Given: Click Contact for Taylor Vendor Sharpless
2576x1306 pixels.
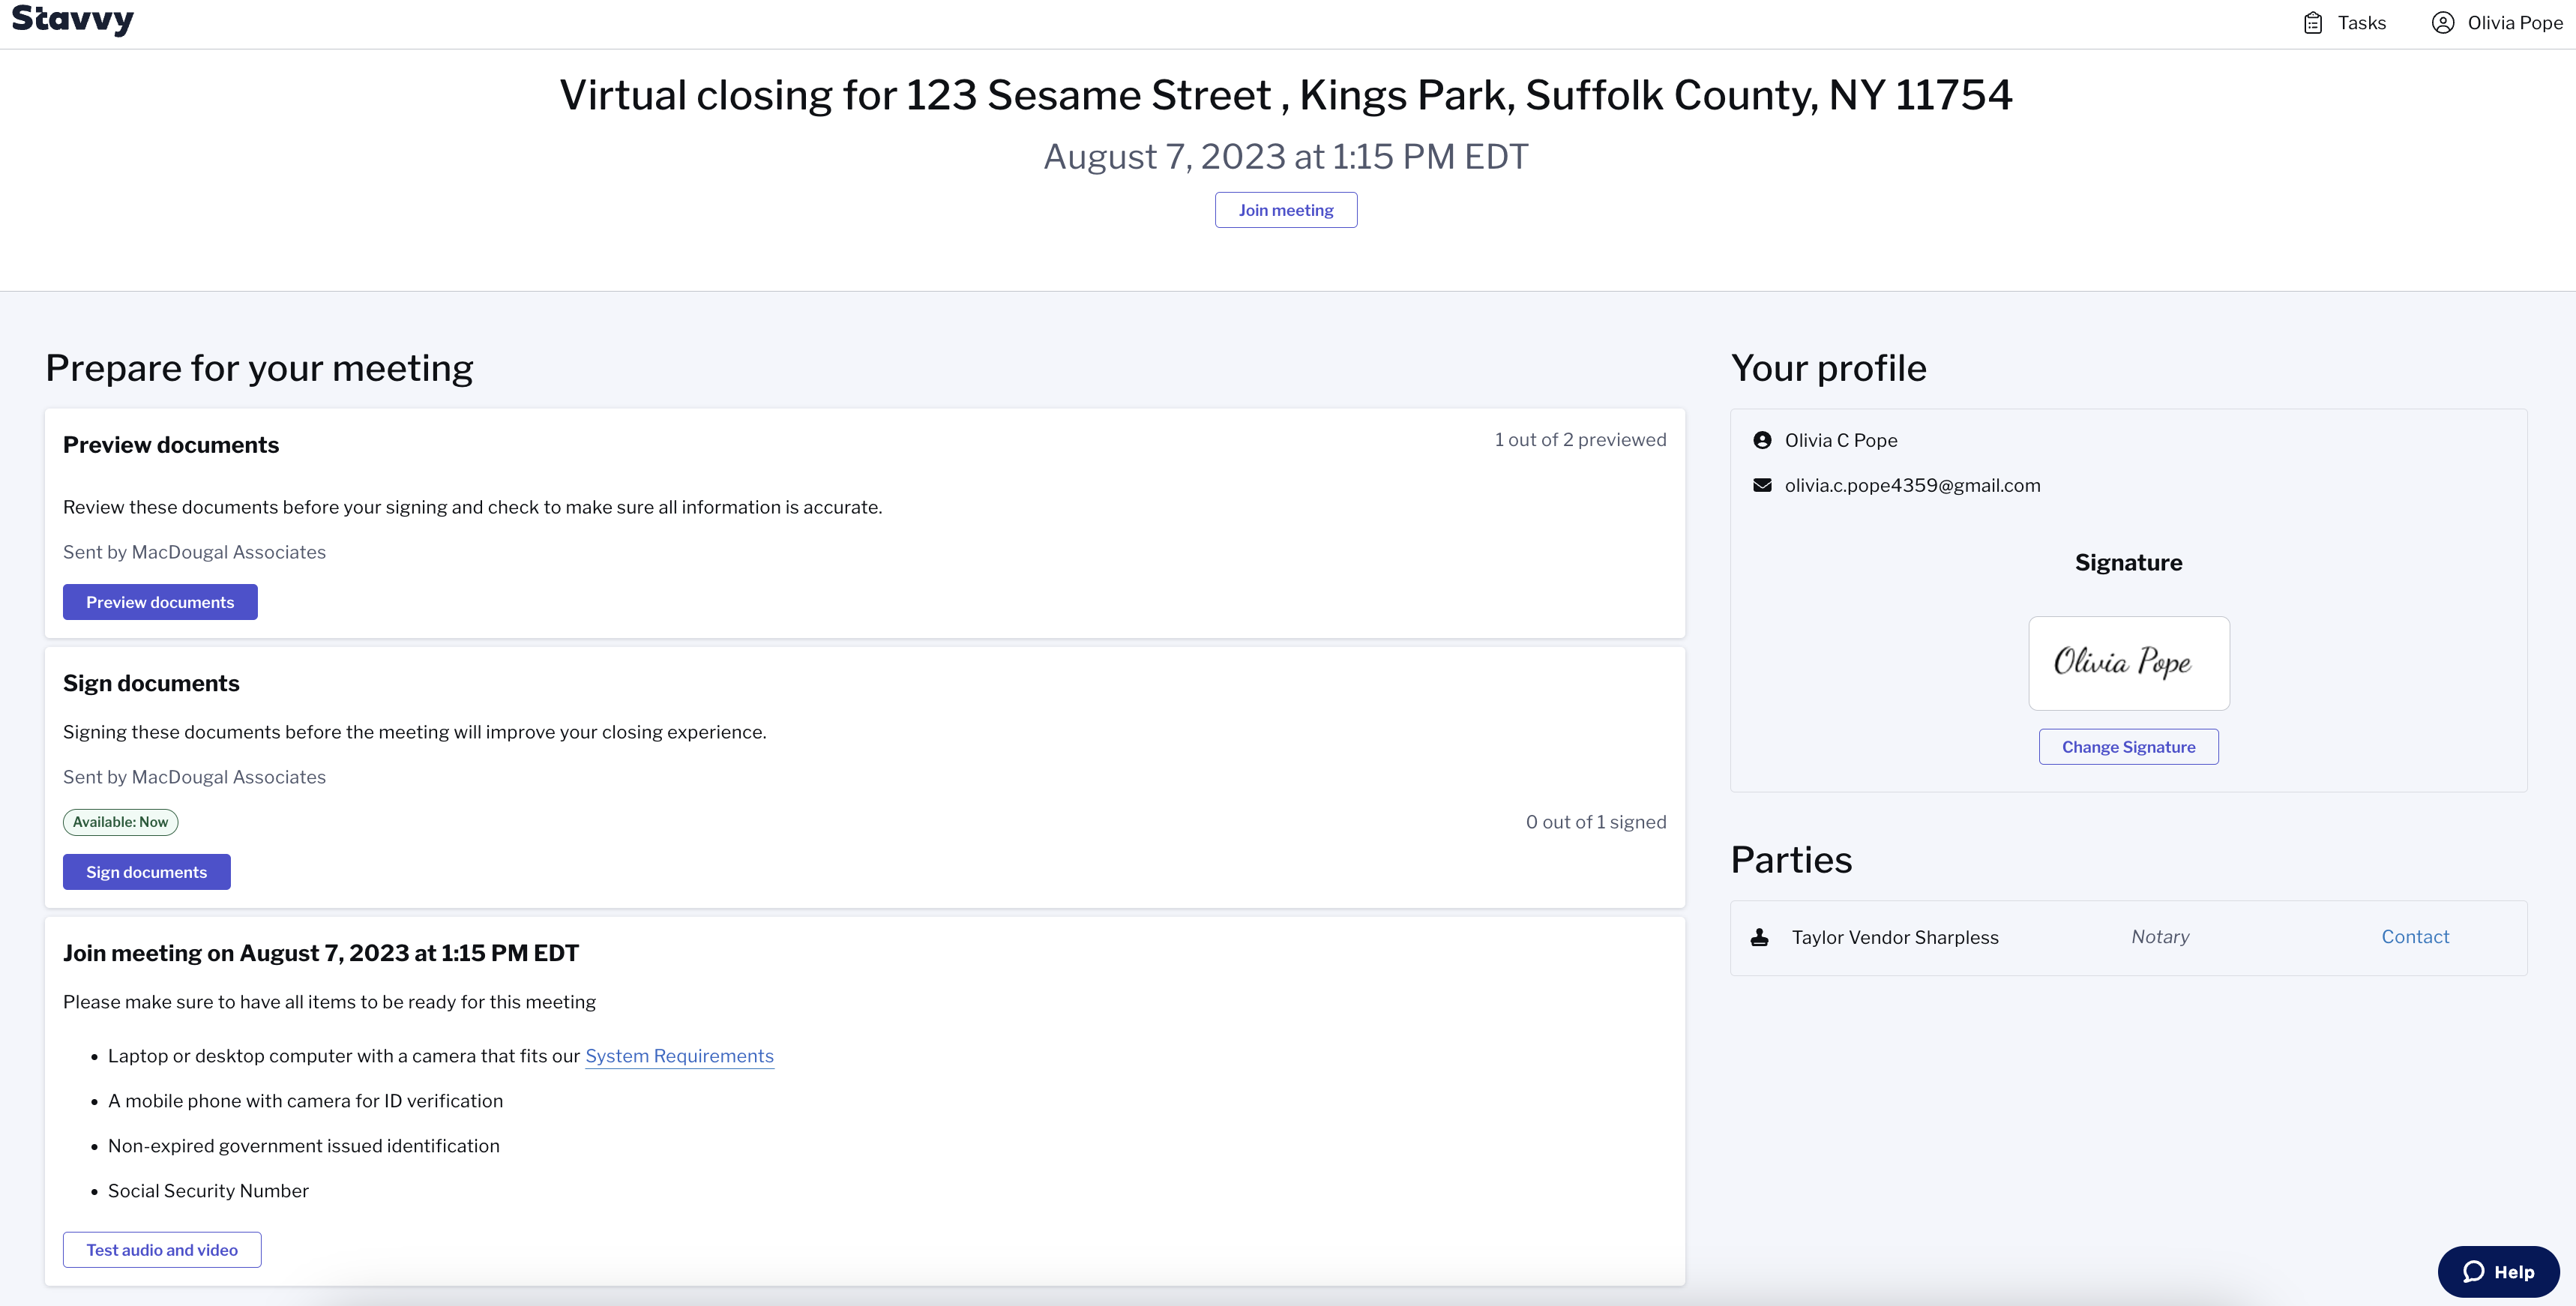Looking at the screenshot, I should 2415,937.
